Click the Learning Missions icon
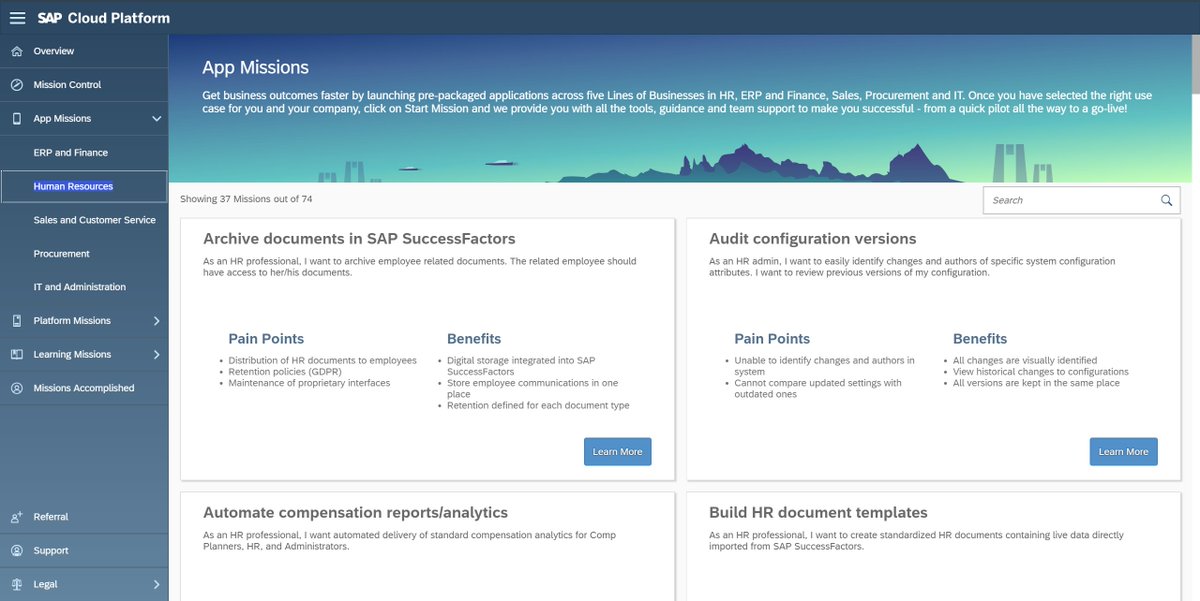The height and width of the screenshot is (601, 1200). (16, 354)
